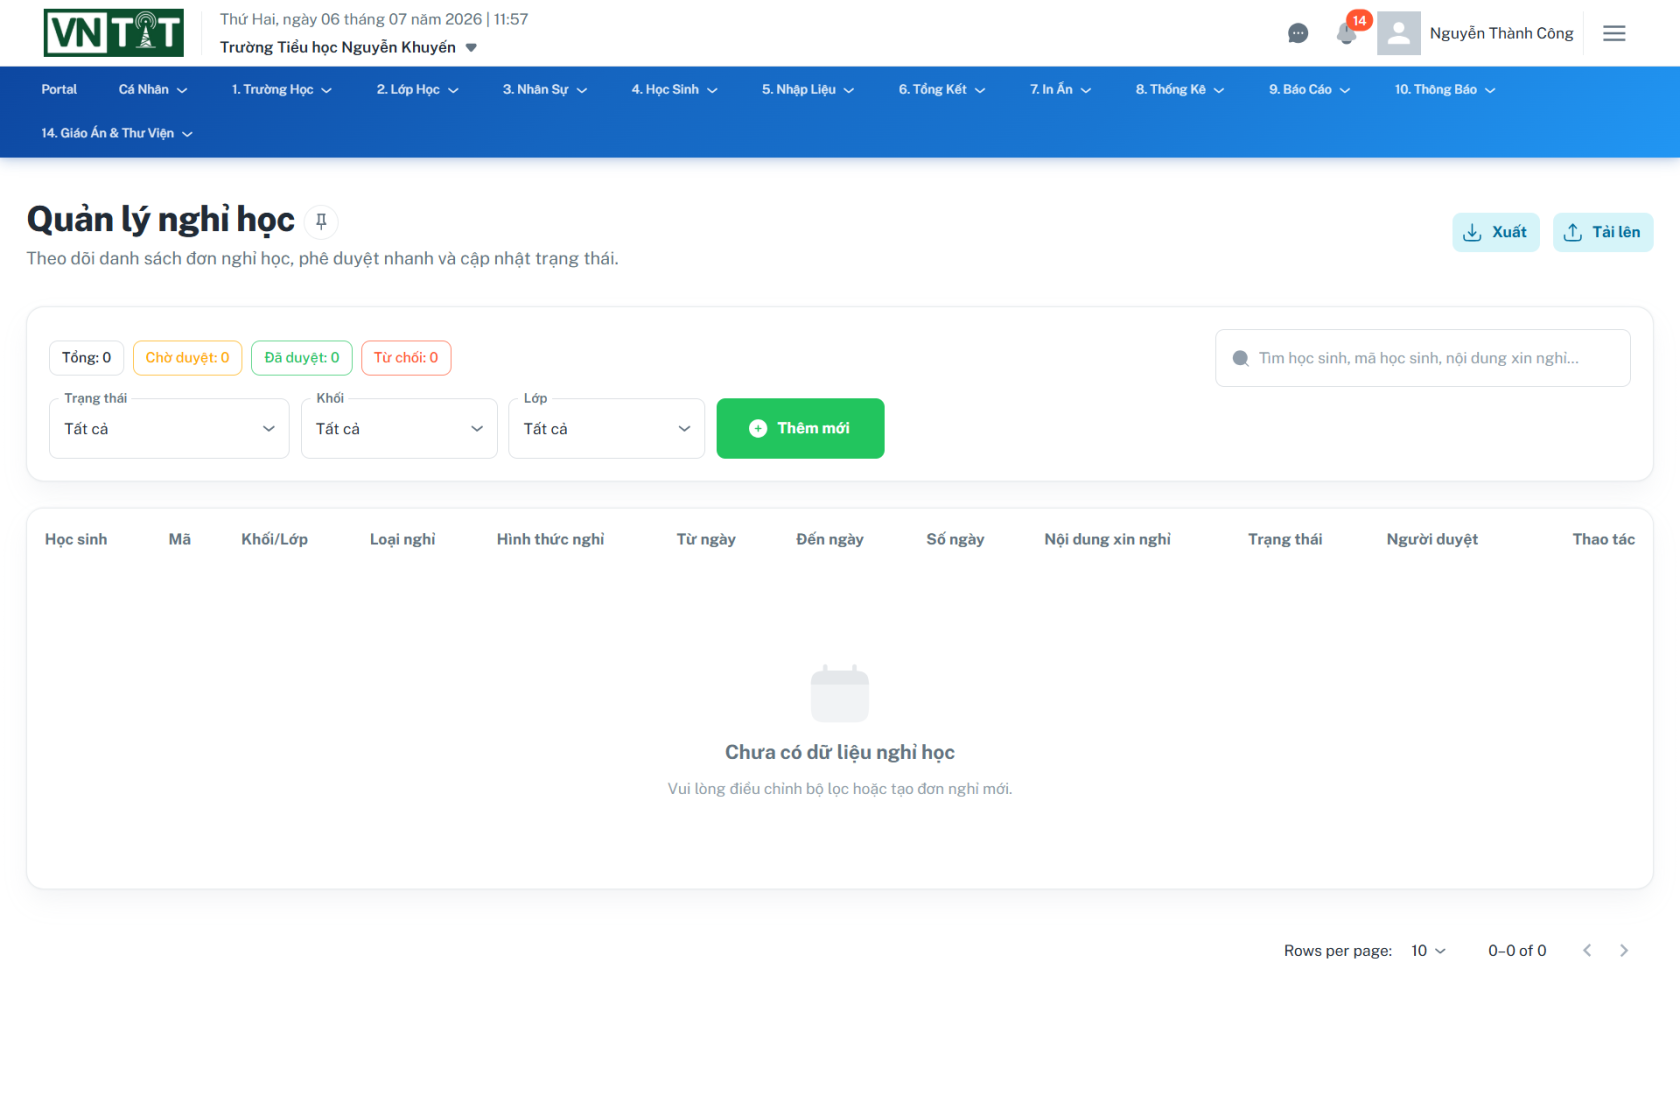The width and height of the screenshot is (1680, 1117).
Task: Open the chat messages icon
Action: coord(1298,34)
